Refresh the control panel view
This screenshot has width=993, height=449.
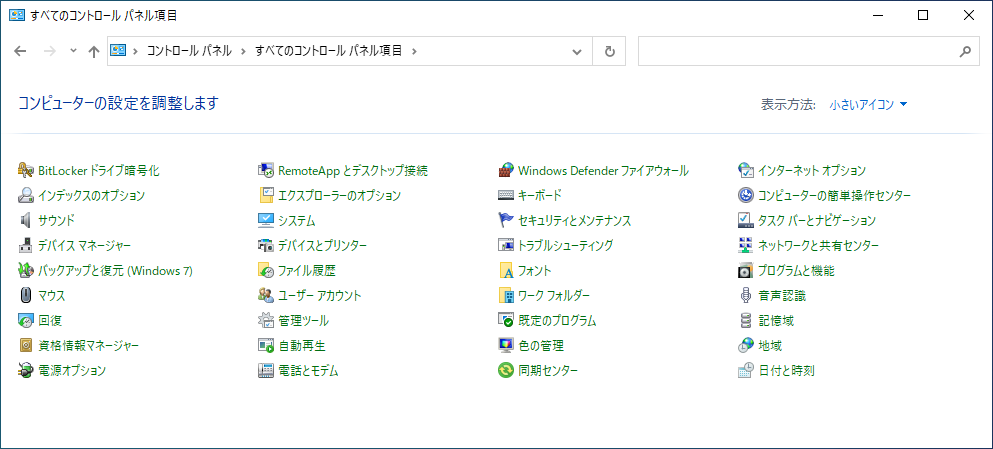coord(609,51)
